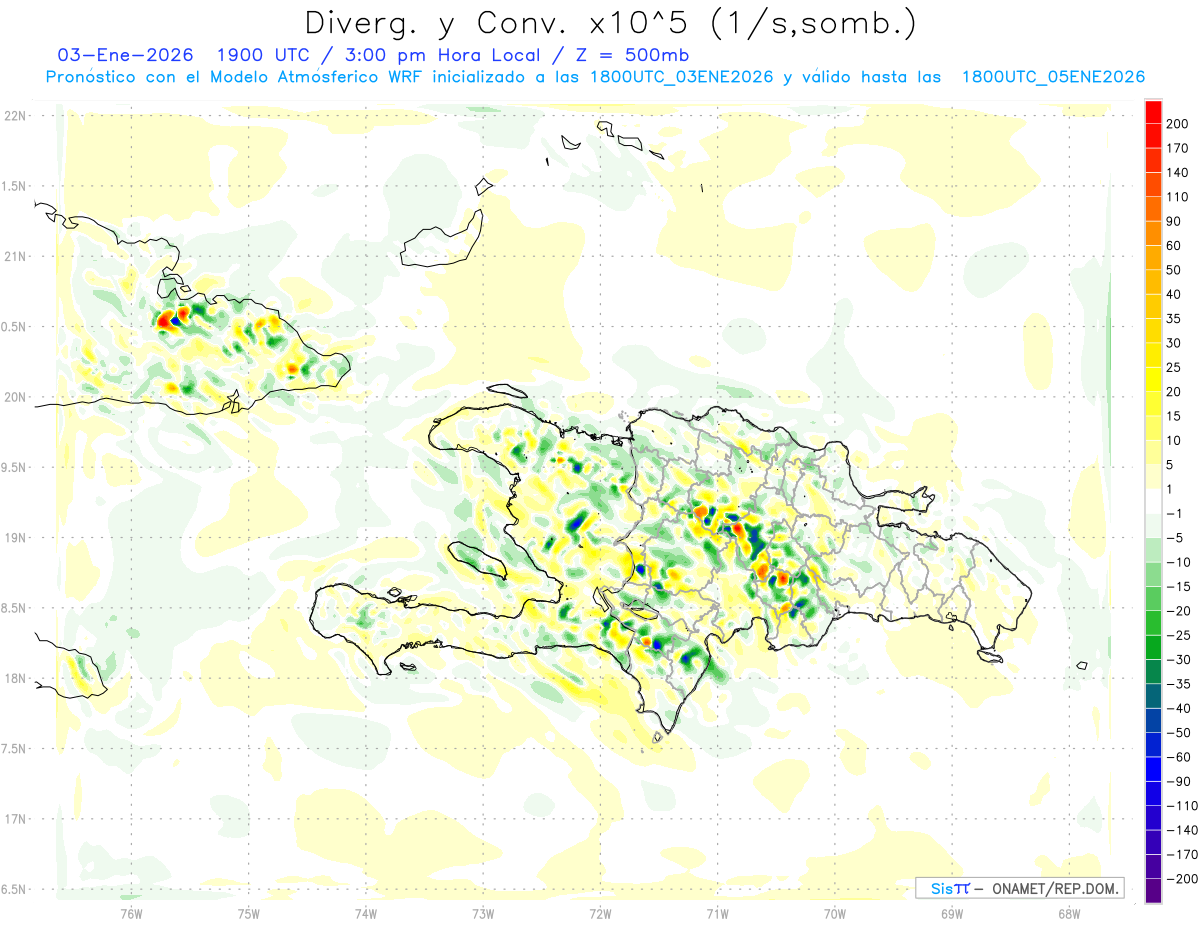Screen dimensions: 1200x927
Task: Click the '17N' latitude label
Action: pos(15,819)
